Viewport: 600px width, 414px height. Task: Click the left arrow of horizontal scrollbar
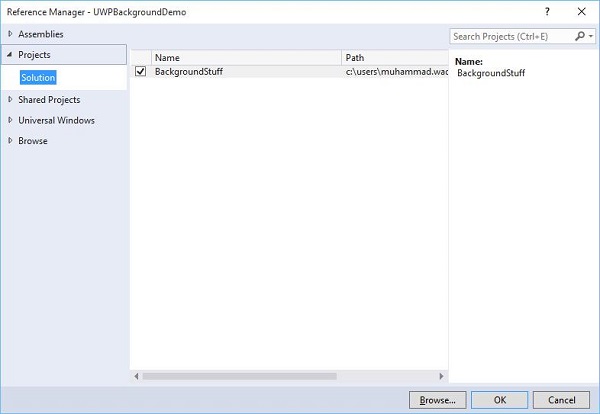(136, 376)
